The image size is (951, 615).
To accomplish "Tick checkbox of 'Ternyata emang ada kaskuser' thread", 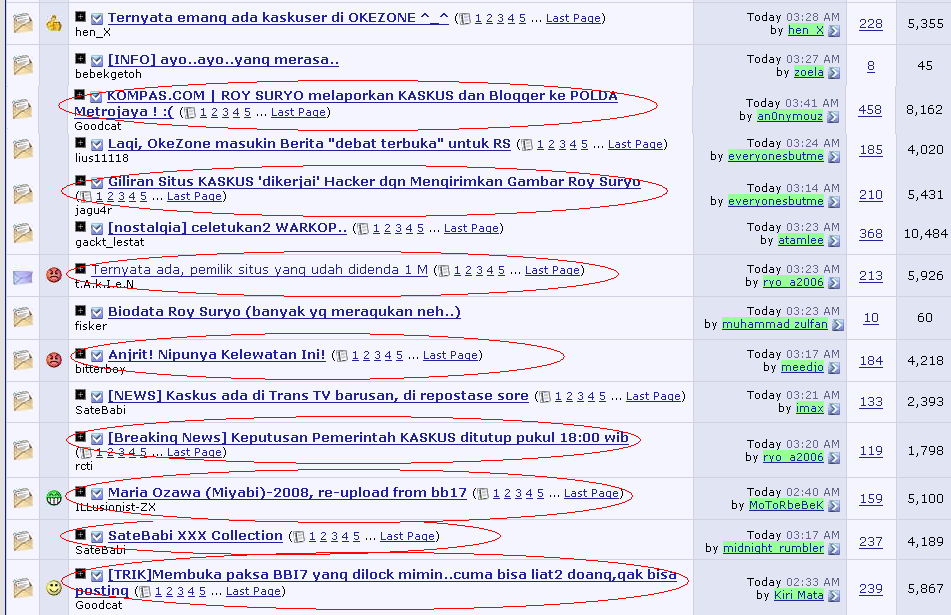I will pos(97,19).
